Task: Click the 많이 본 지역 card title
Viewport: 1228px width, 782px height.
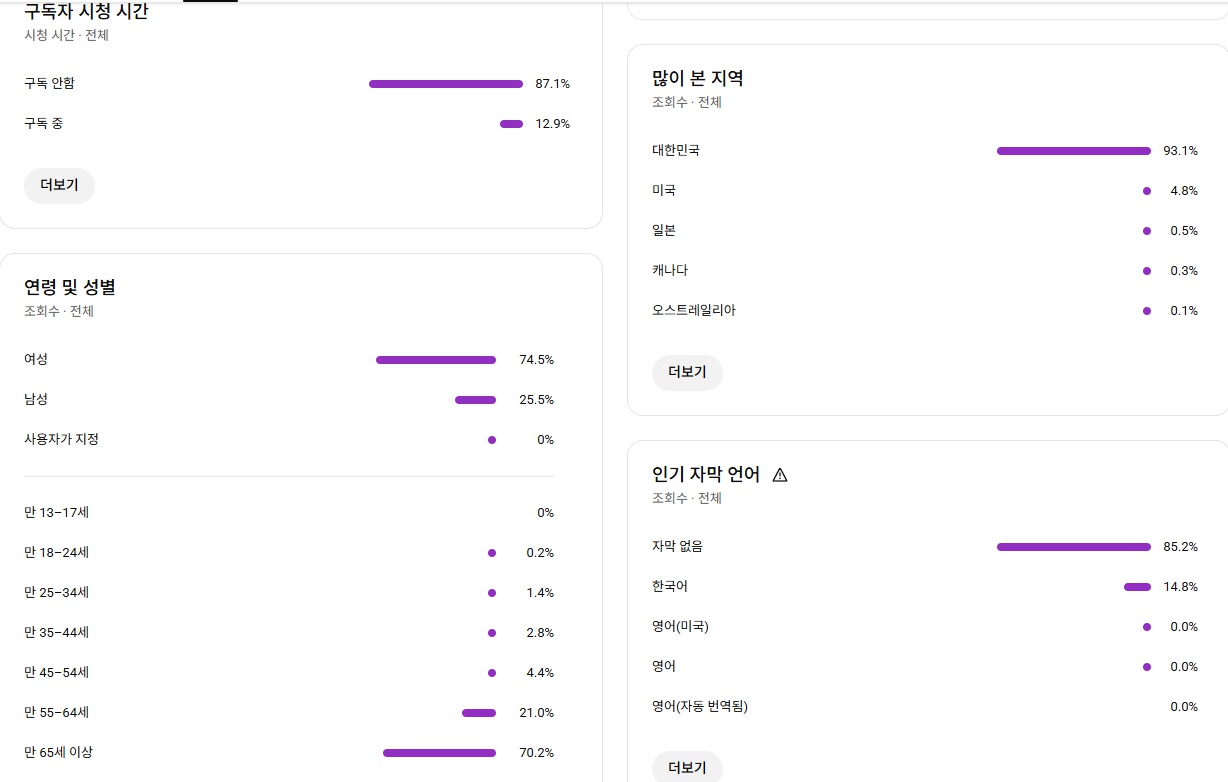Action: 697,79
